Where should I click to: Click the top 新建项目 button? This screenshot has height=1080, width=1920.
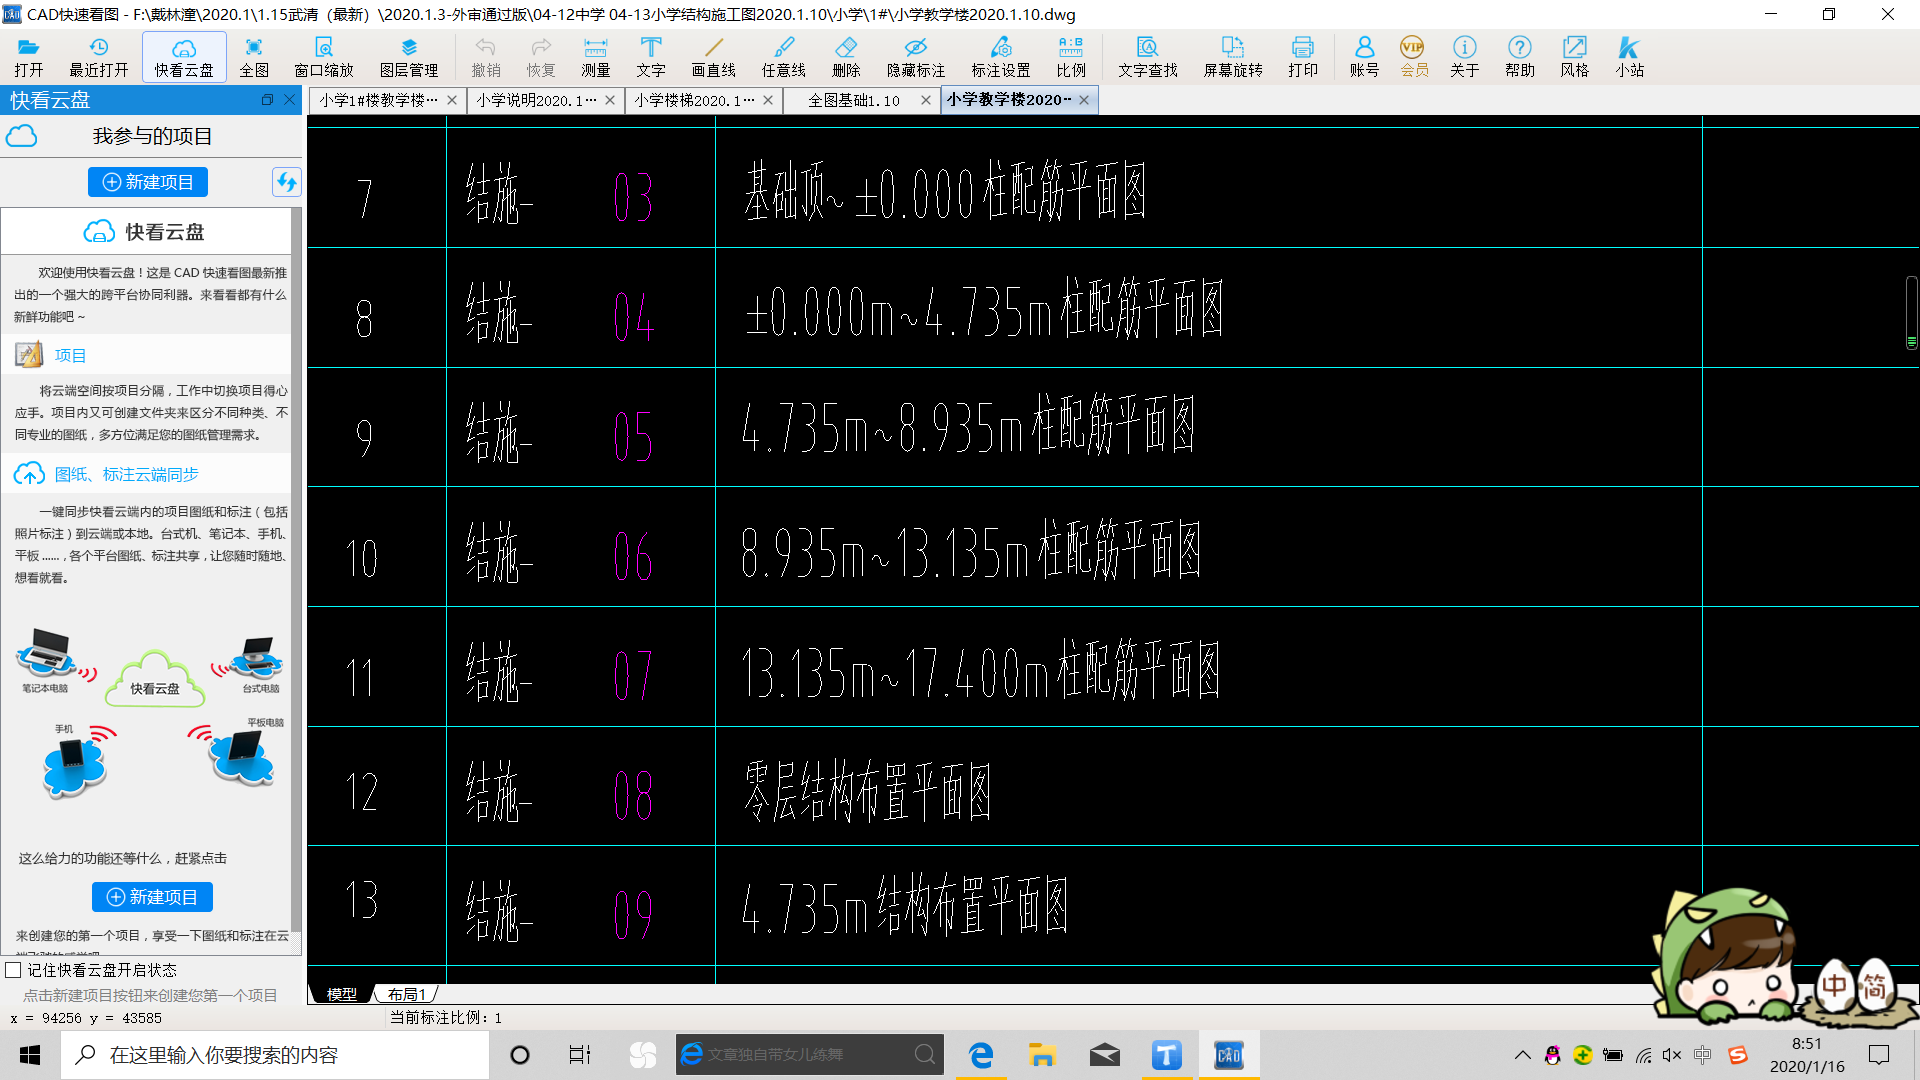point(148,182)
